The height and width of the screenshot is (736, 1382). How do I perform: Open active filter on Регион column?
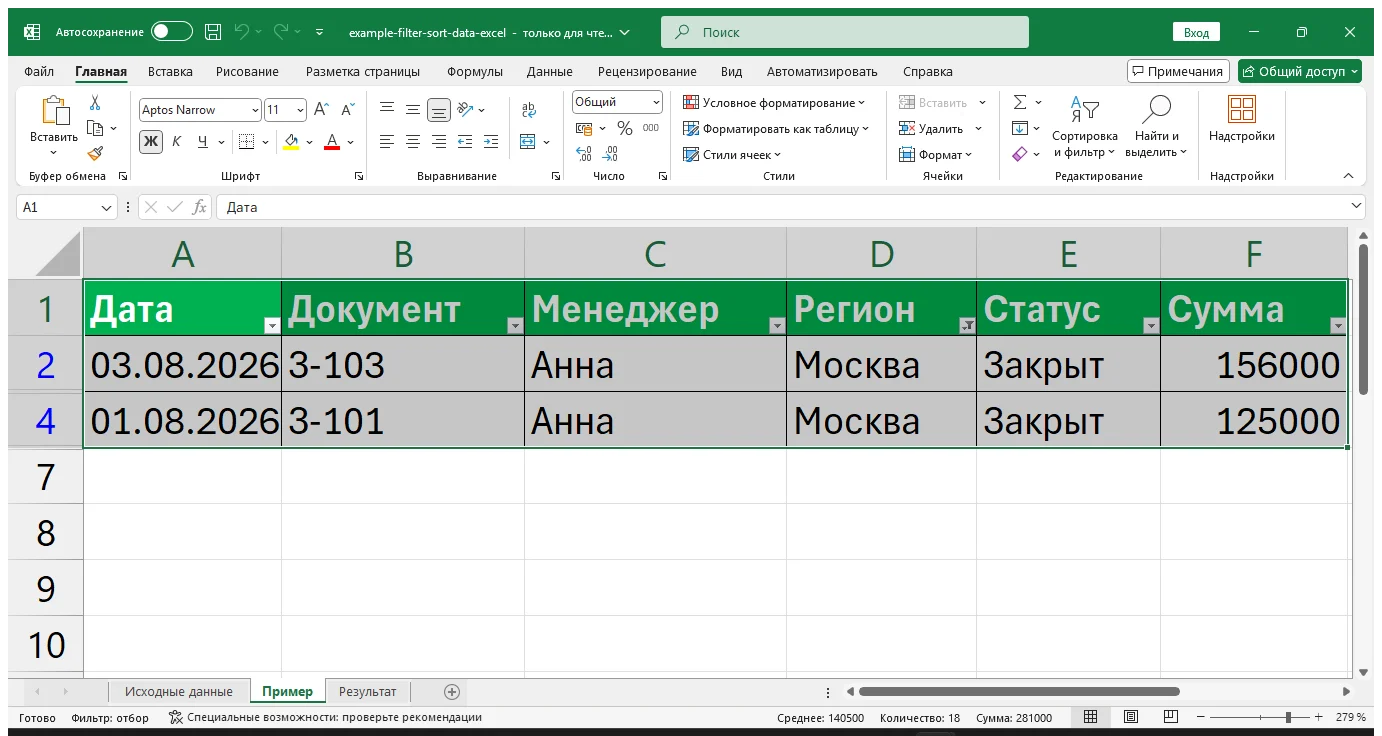[967, 326]
